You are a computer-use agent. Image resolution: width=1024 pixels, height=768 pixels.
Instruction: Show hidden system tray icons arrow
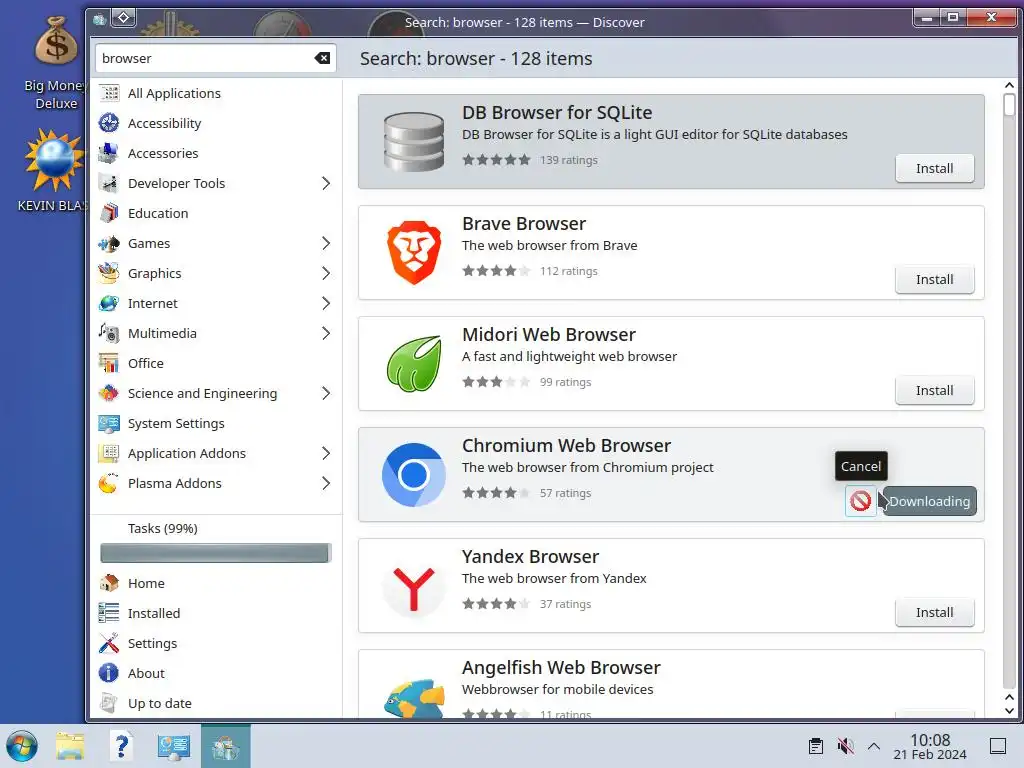(874, 746)
